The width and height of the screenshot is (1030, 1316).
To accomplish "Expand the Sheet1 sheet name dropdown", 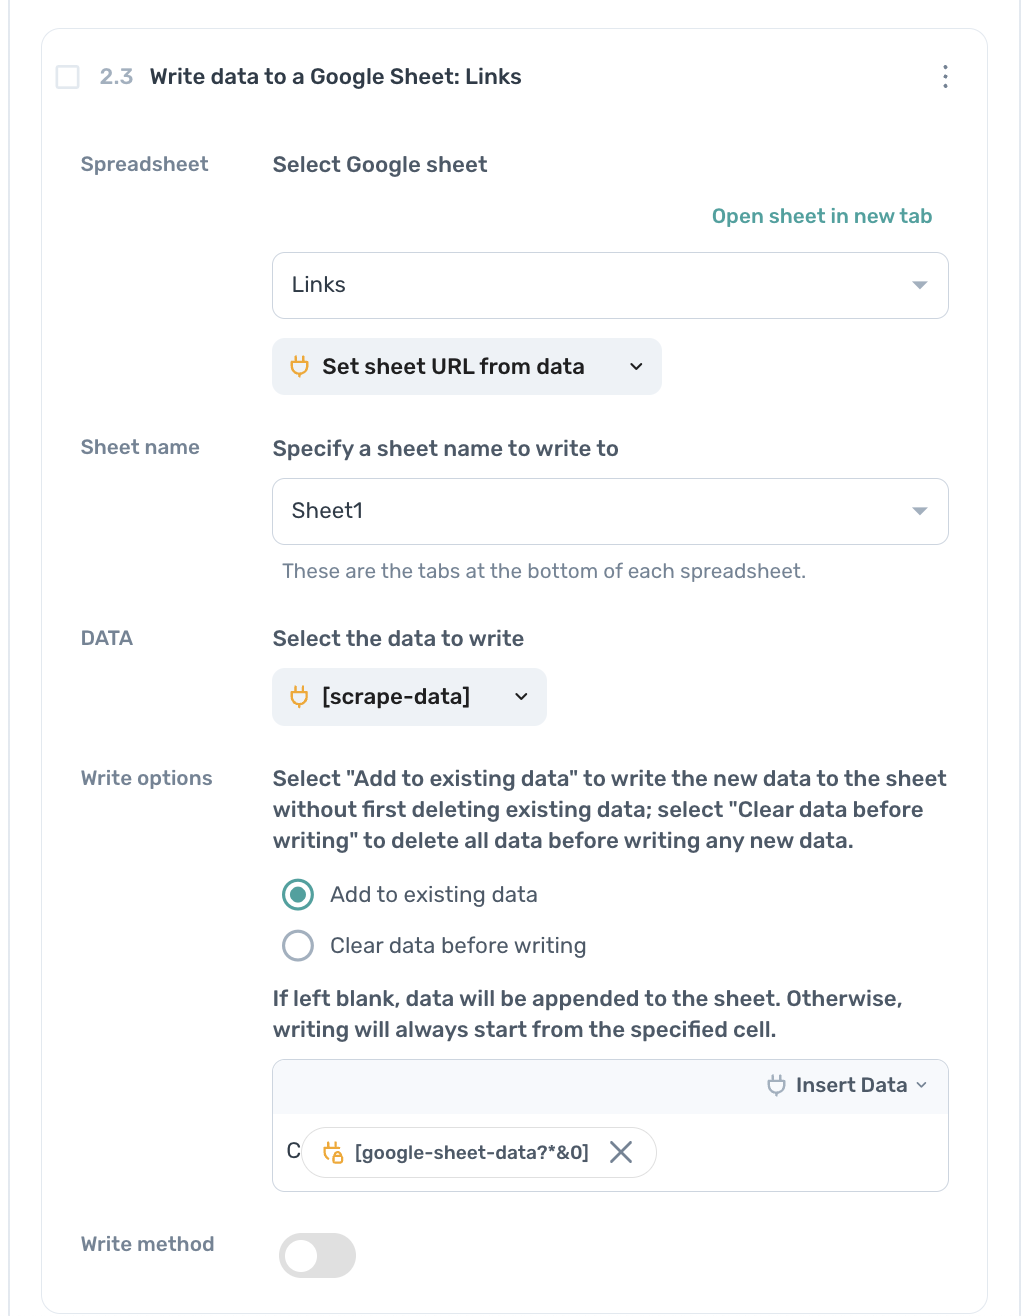I will tap(609, 512).
